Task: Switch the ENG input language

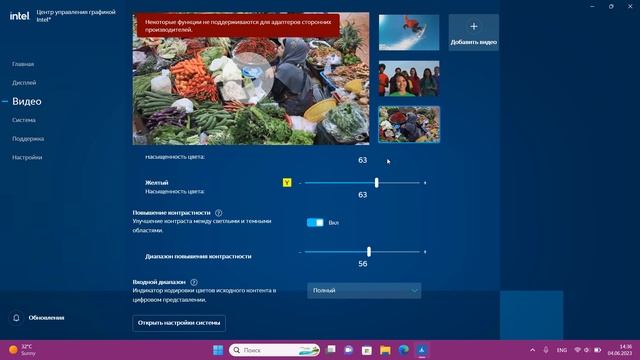Action: point(562,350)
